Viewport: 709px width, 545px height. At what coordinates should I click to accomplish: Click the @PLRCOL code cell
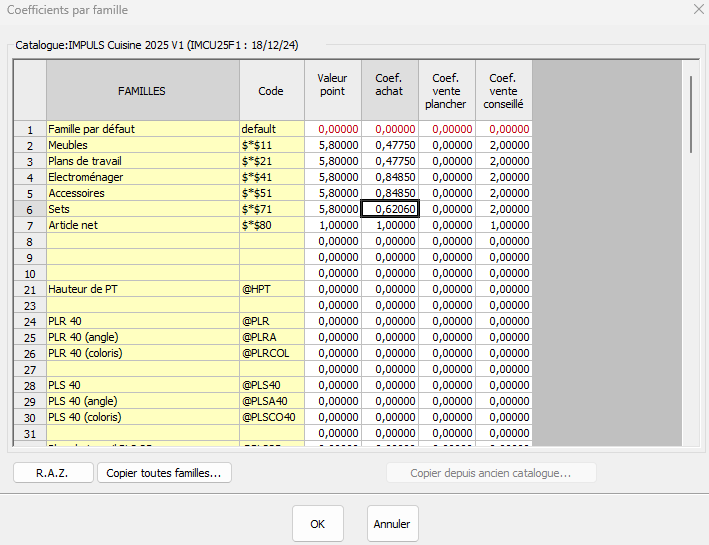coord(271,353)
